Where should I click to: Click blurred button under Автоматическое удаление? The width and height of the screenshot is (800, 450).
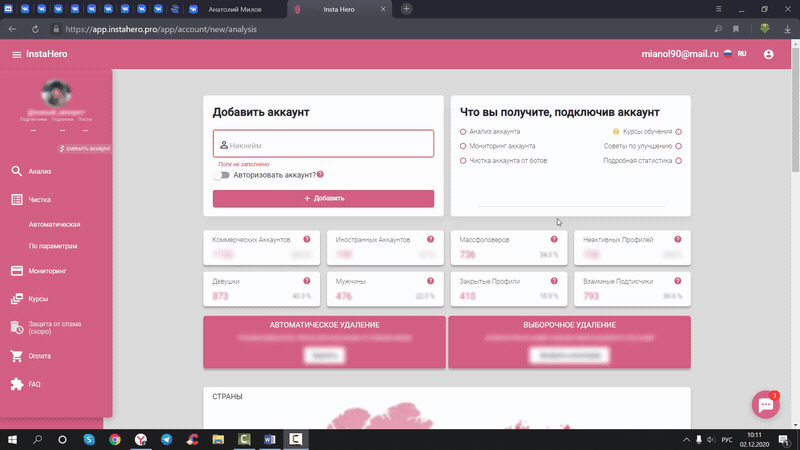324,355
